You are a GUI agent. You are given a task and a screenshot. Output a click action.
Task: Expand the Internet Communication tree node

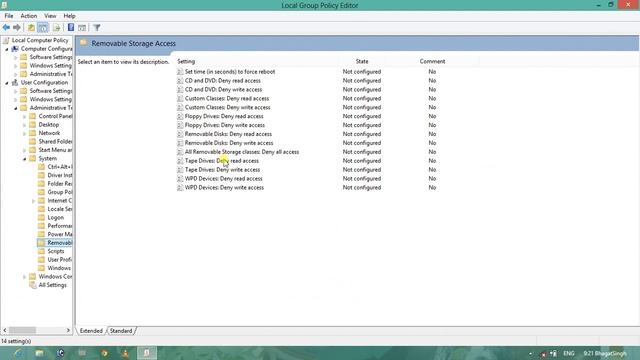pos(34,201)
